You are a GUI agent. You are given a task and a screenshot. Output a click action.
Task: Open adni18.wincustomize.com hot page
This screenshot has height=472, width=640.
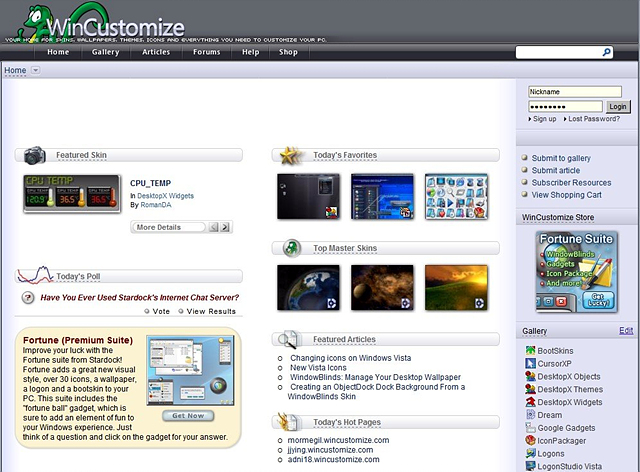coord(333,459)
